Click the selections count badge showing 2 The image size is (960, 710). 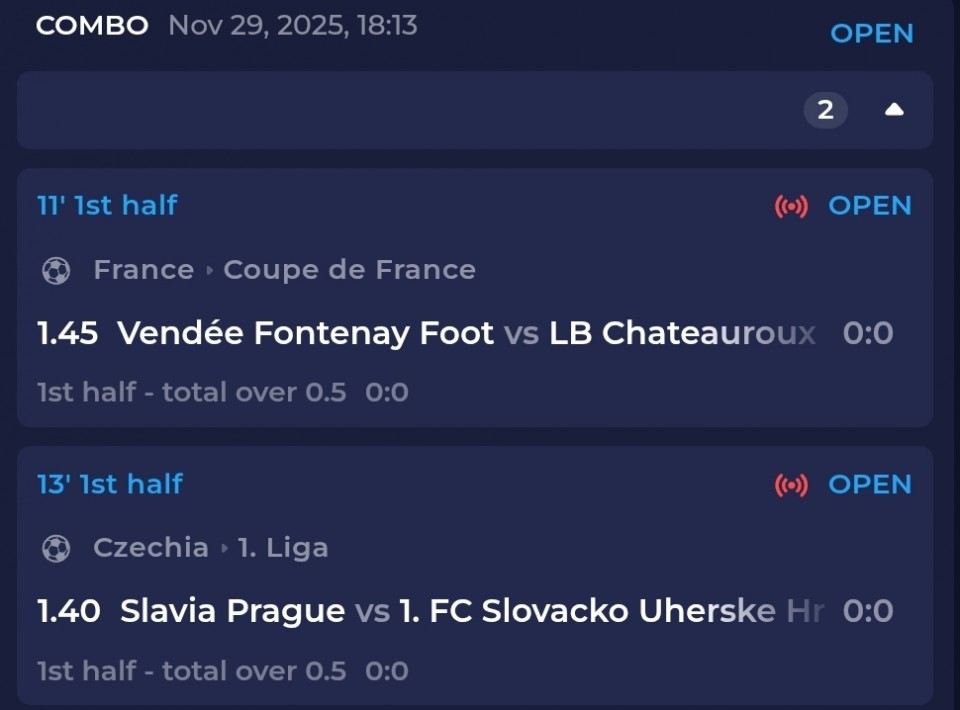825,110
